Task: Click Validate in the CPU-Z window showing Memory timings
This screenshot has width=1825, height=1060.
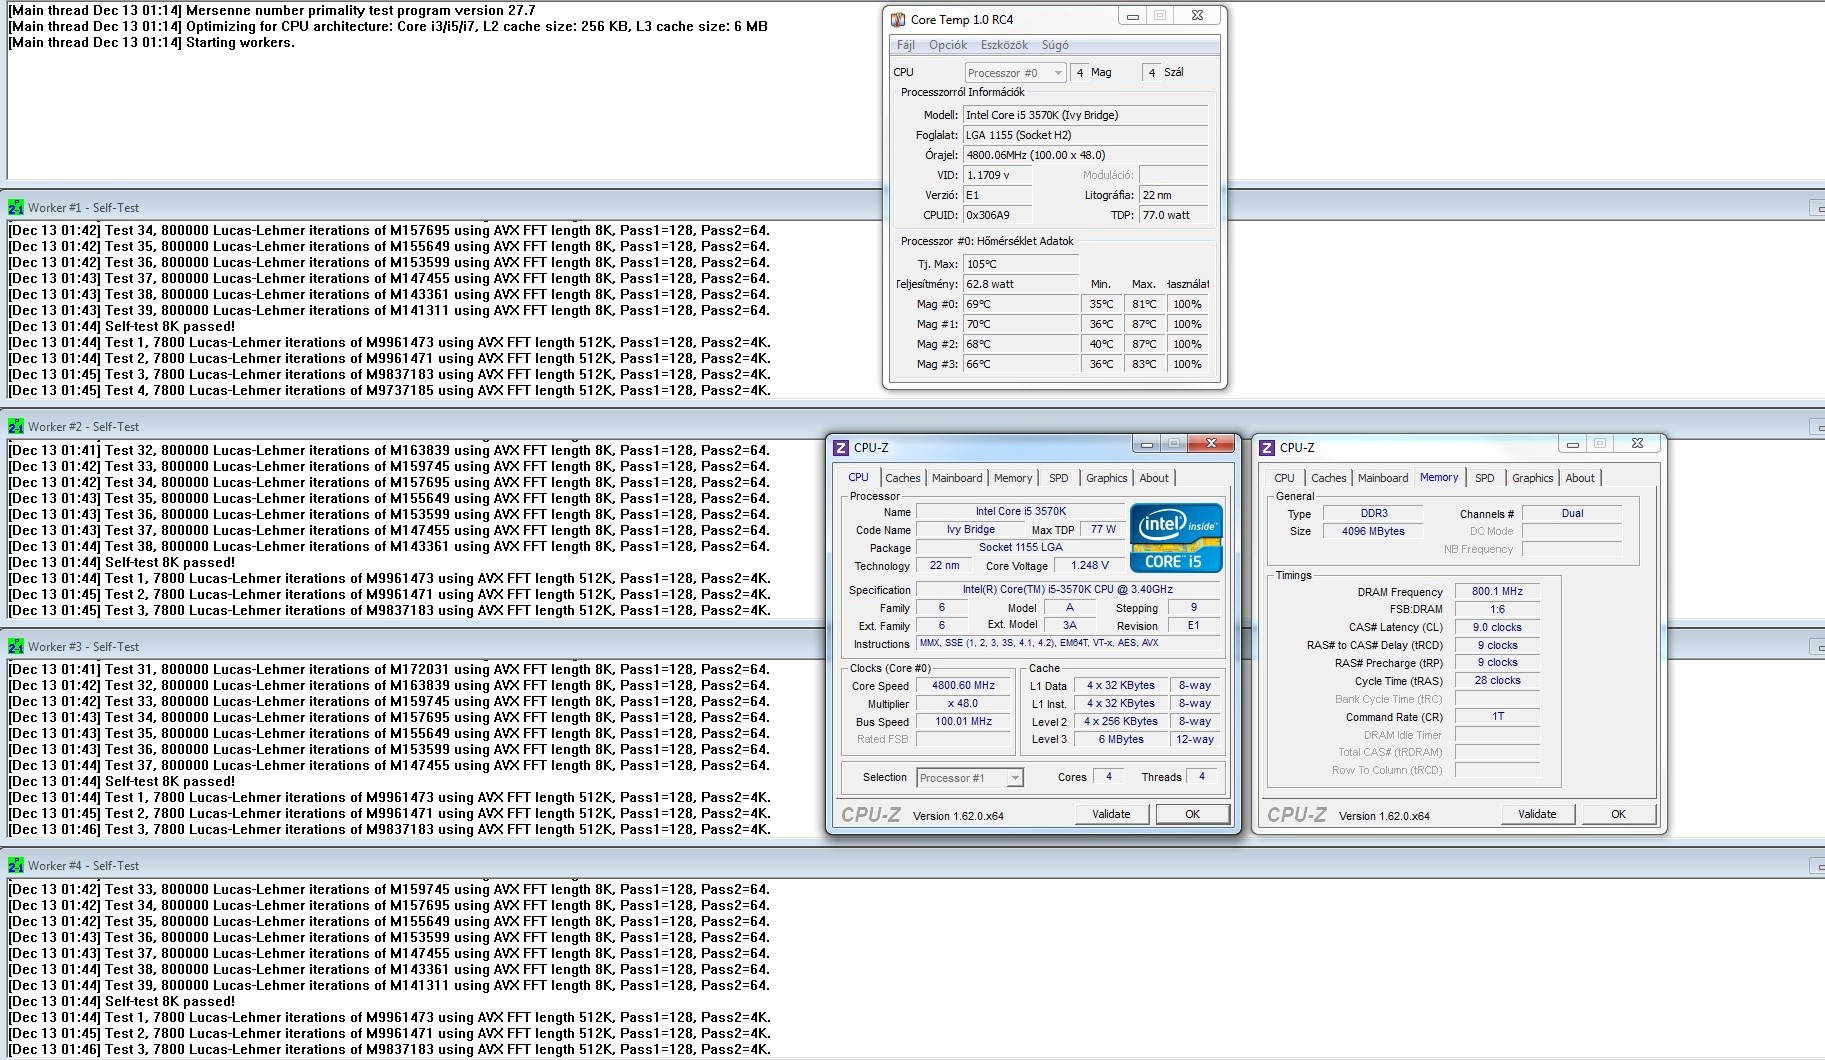Action: tap(1537, 814)
